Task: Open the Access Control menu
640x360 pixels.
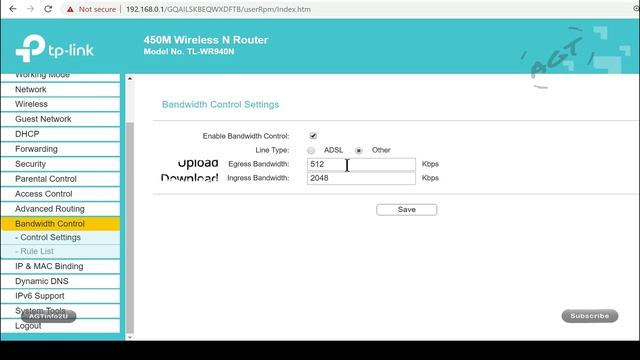Action: [60, 194]
